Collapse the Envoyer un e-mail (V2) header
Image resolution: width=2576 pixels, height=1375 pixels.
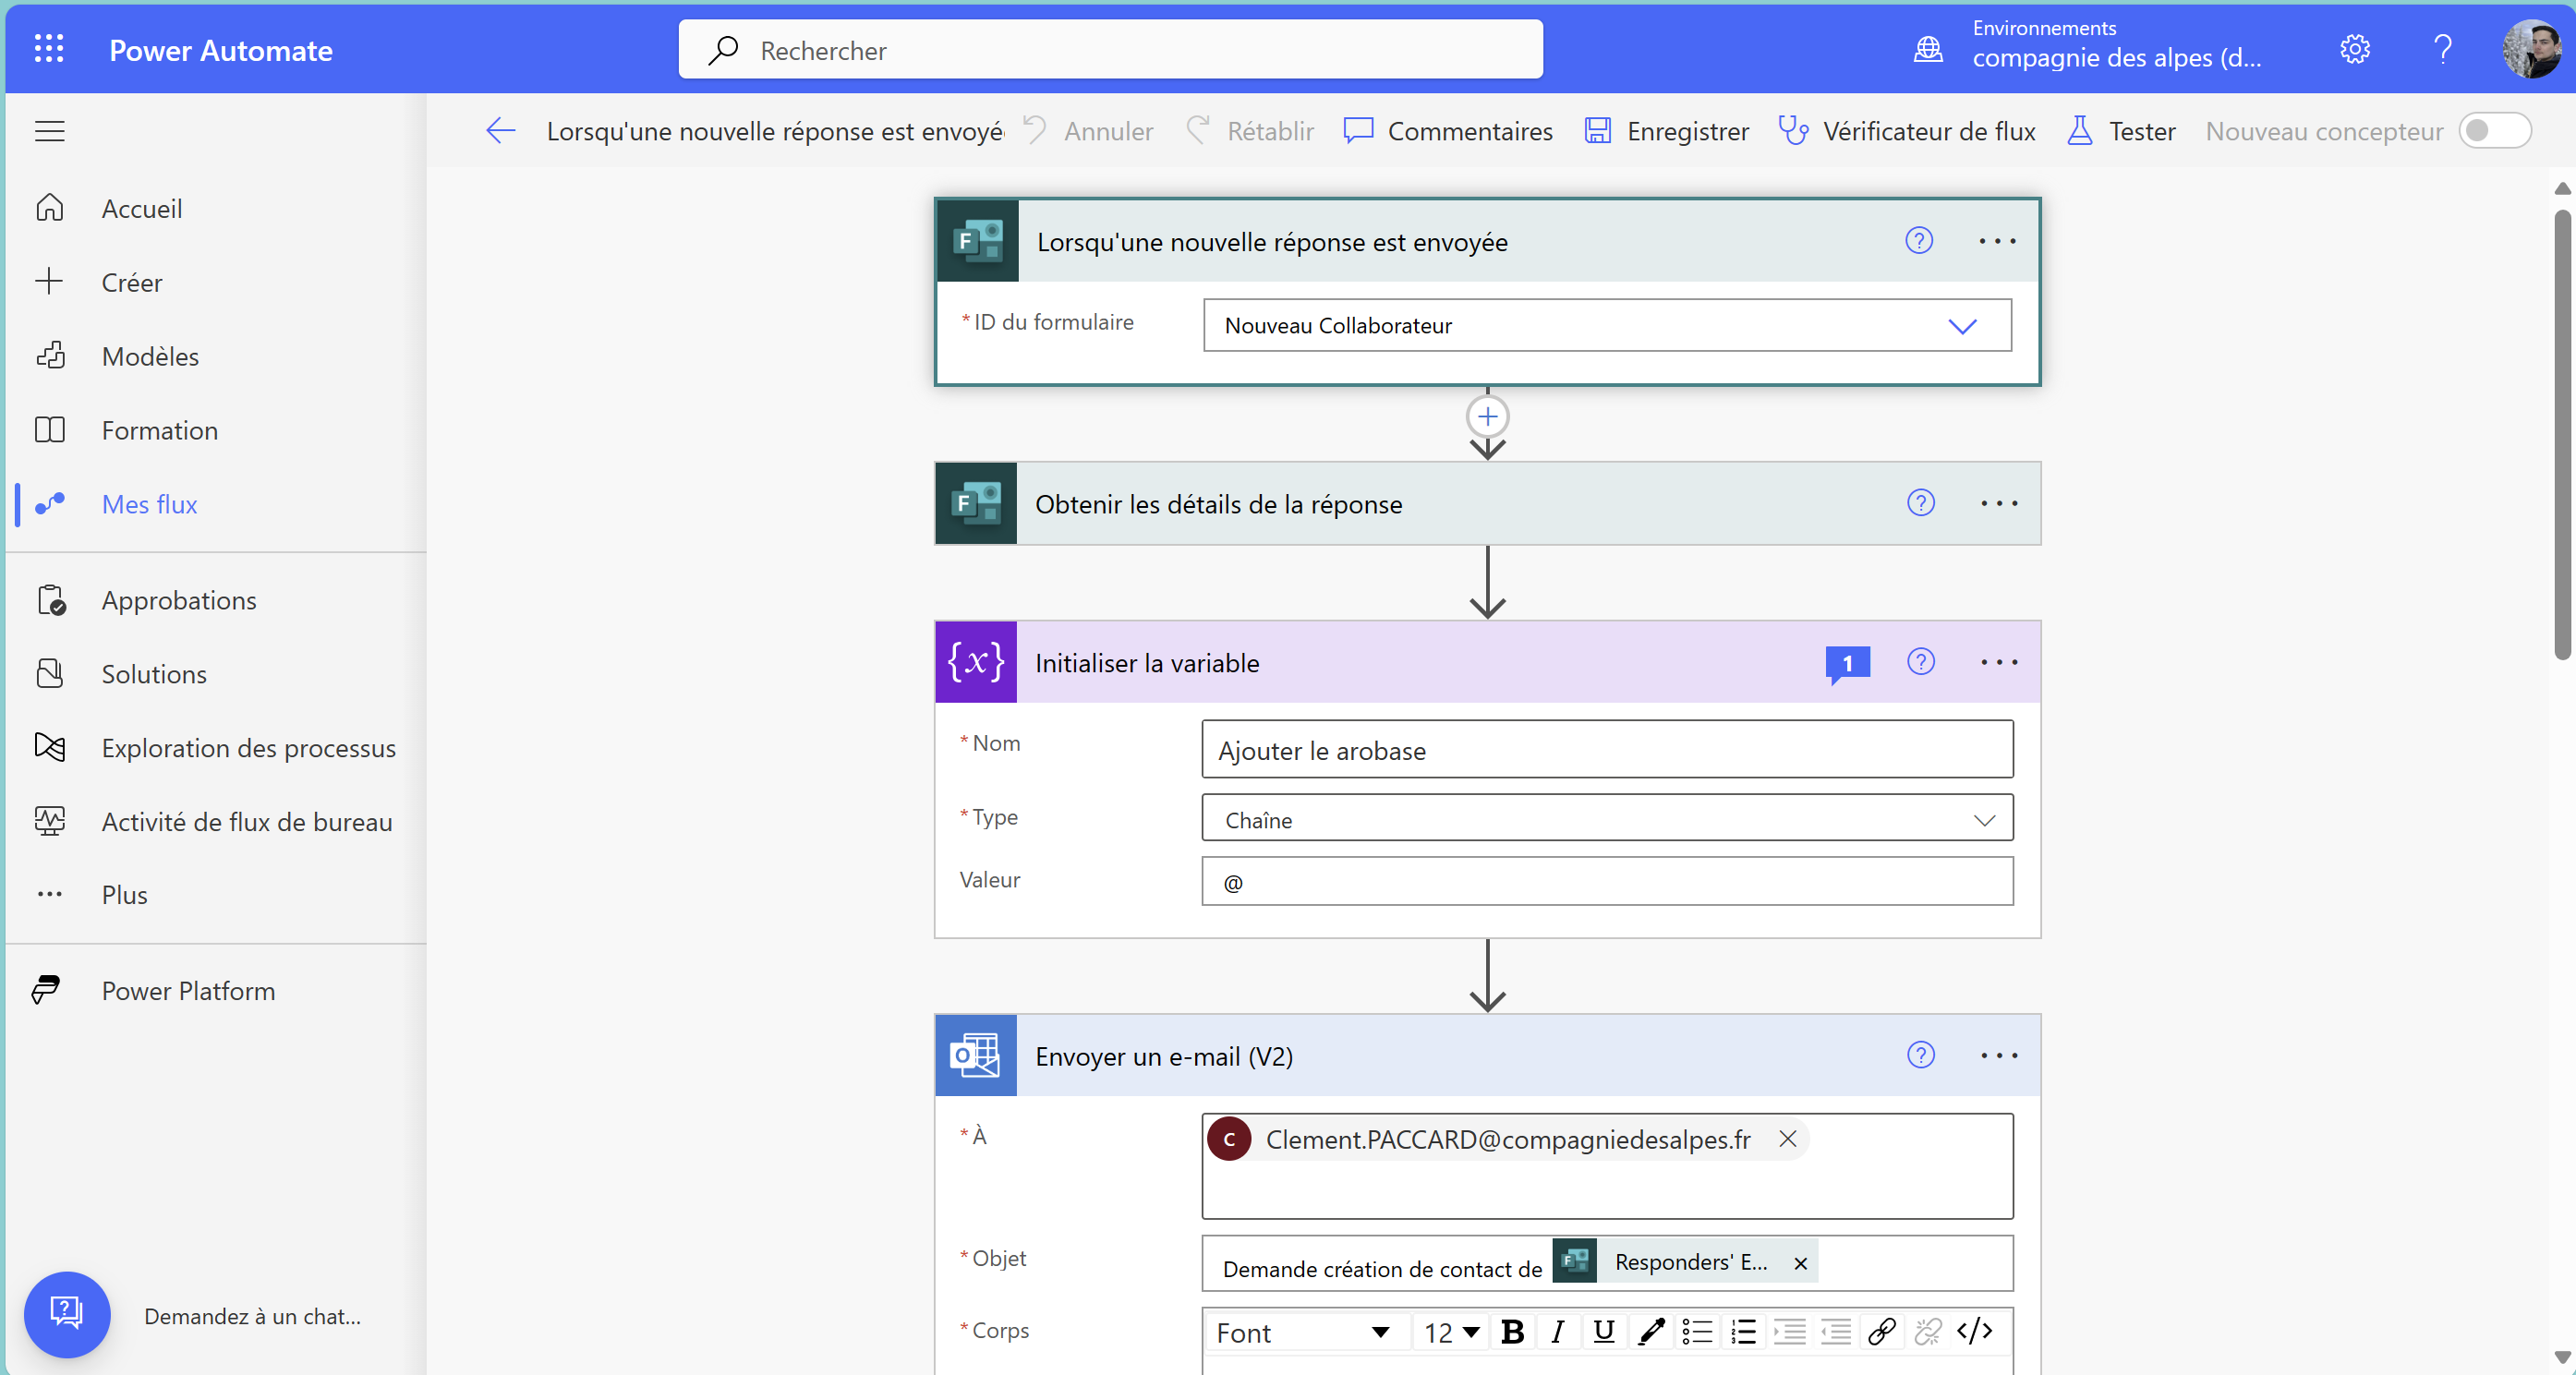(x=1487, y=1055)
